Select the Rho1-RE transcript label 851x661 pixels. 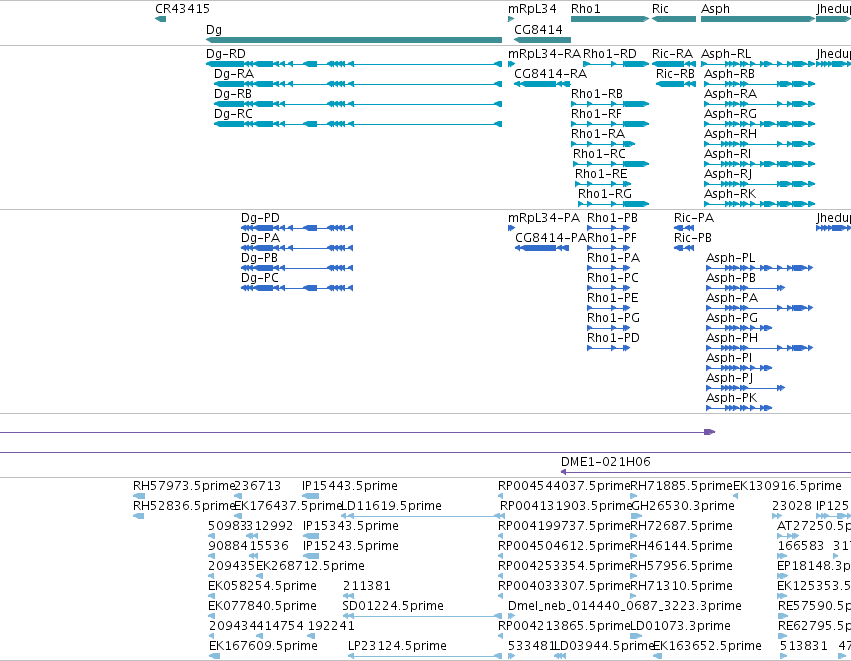point(601,174)
